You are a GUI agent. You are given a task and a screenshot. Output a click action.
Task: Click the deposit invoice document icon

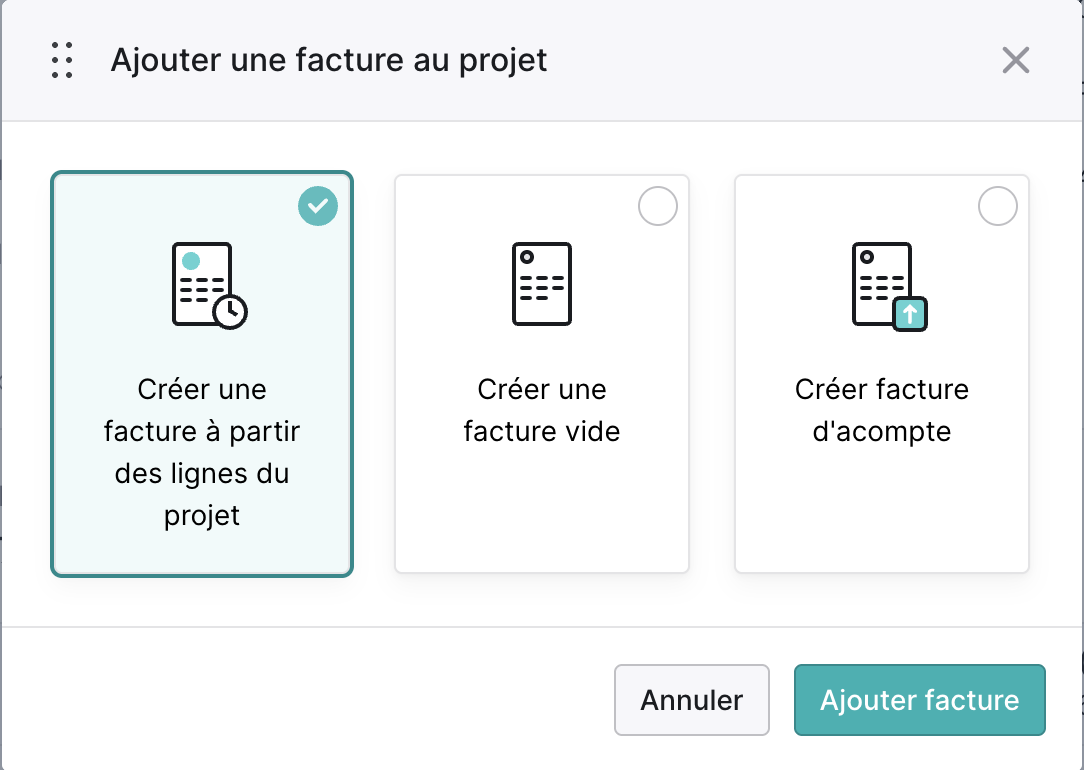890,286
